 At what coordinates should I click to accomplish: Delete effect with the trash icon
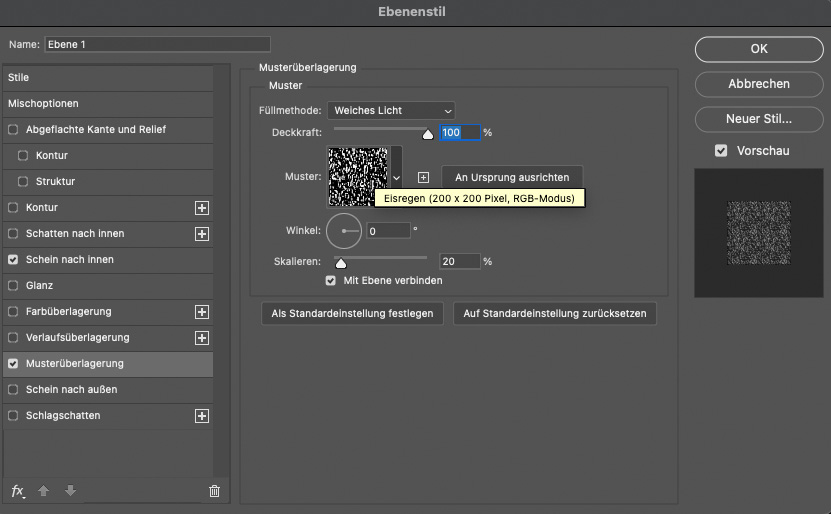[x=214, y=491]
